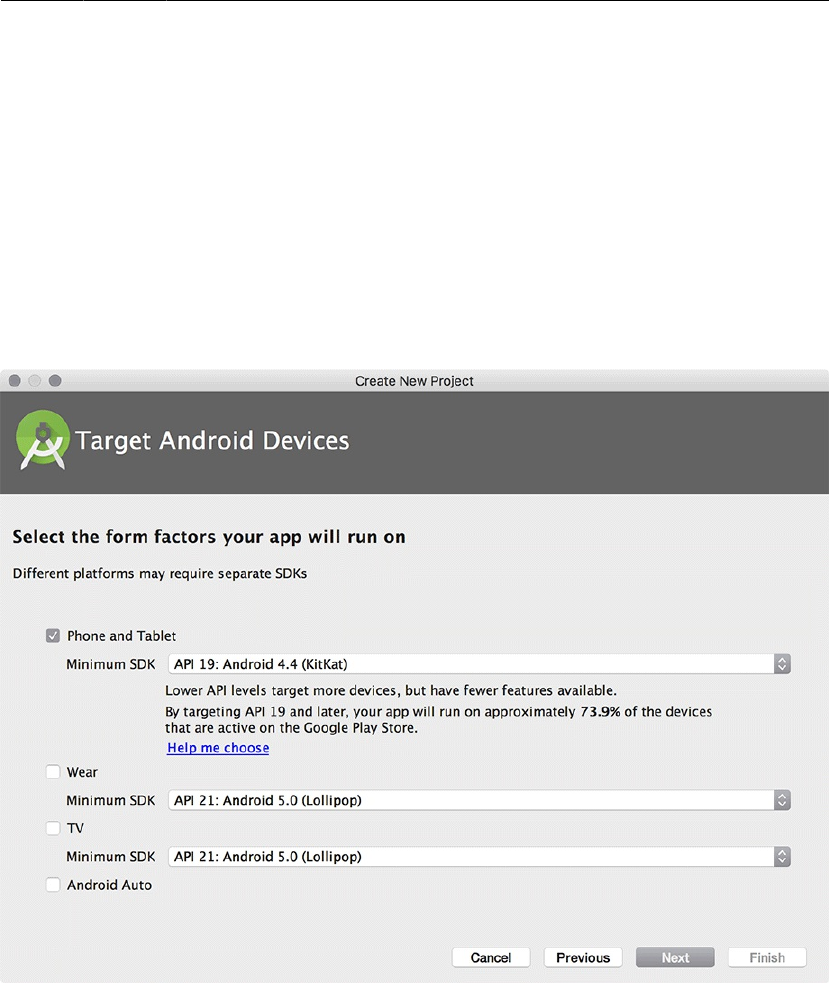Click stepper arrows on API 19 KitKat dropdown
This screenshot has width=829, height=983.
[x=782, y=664]
